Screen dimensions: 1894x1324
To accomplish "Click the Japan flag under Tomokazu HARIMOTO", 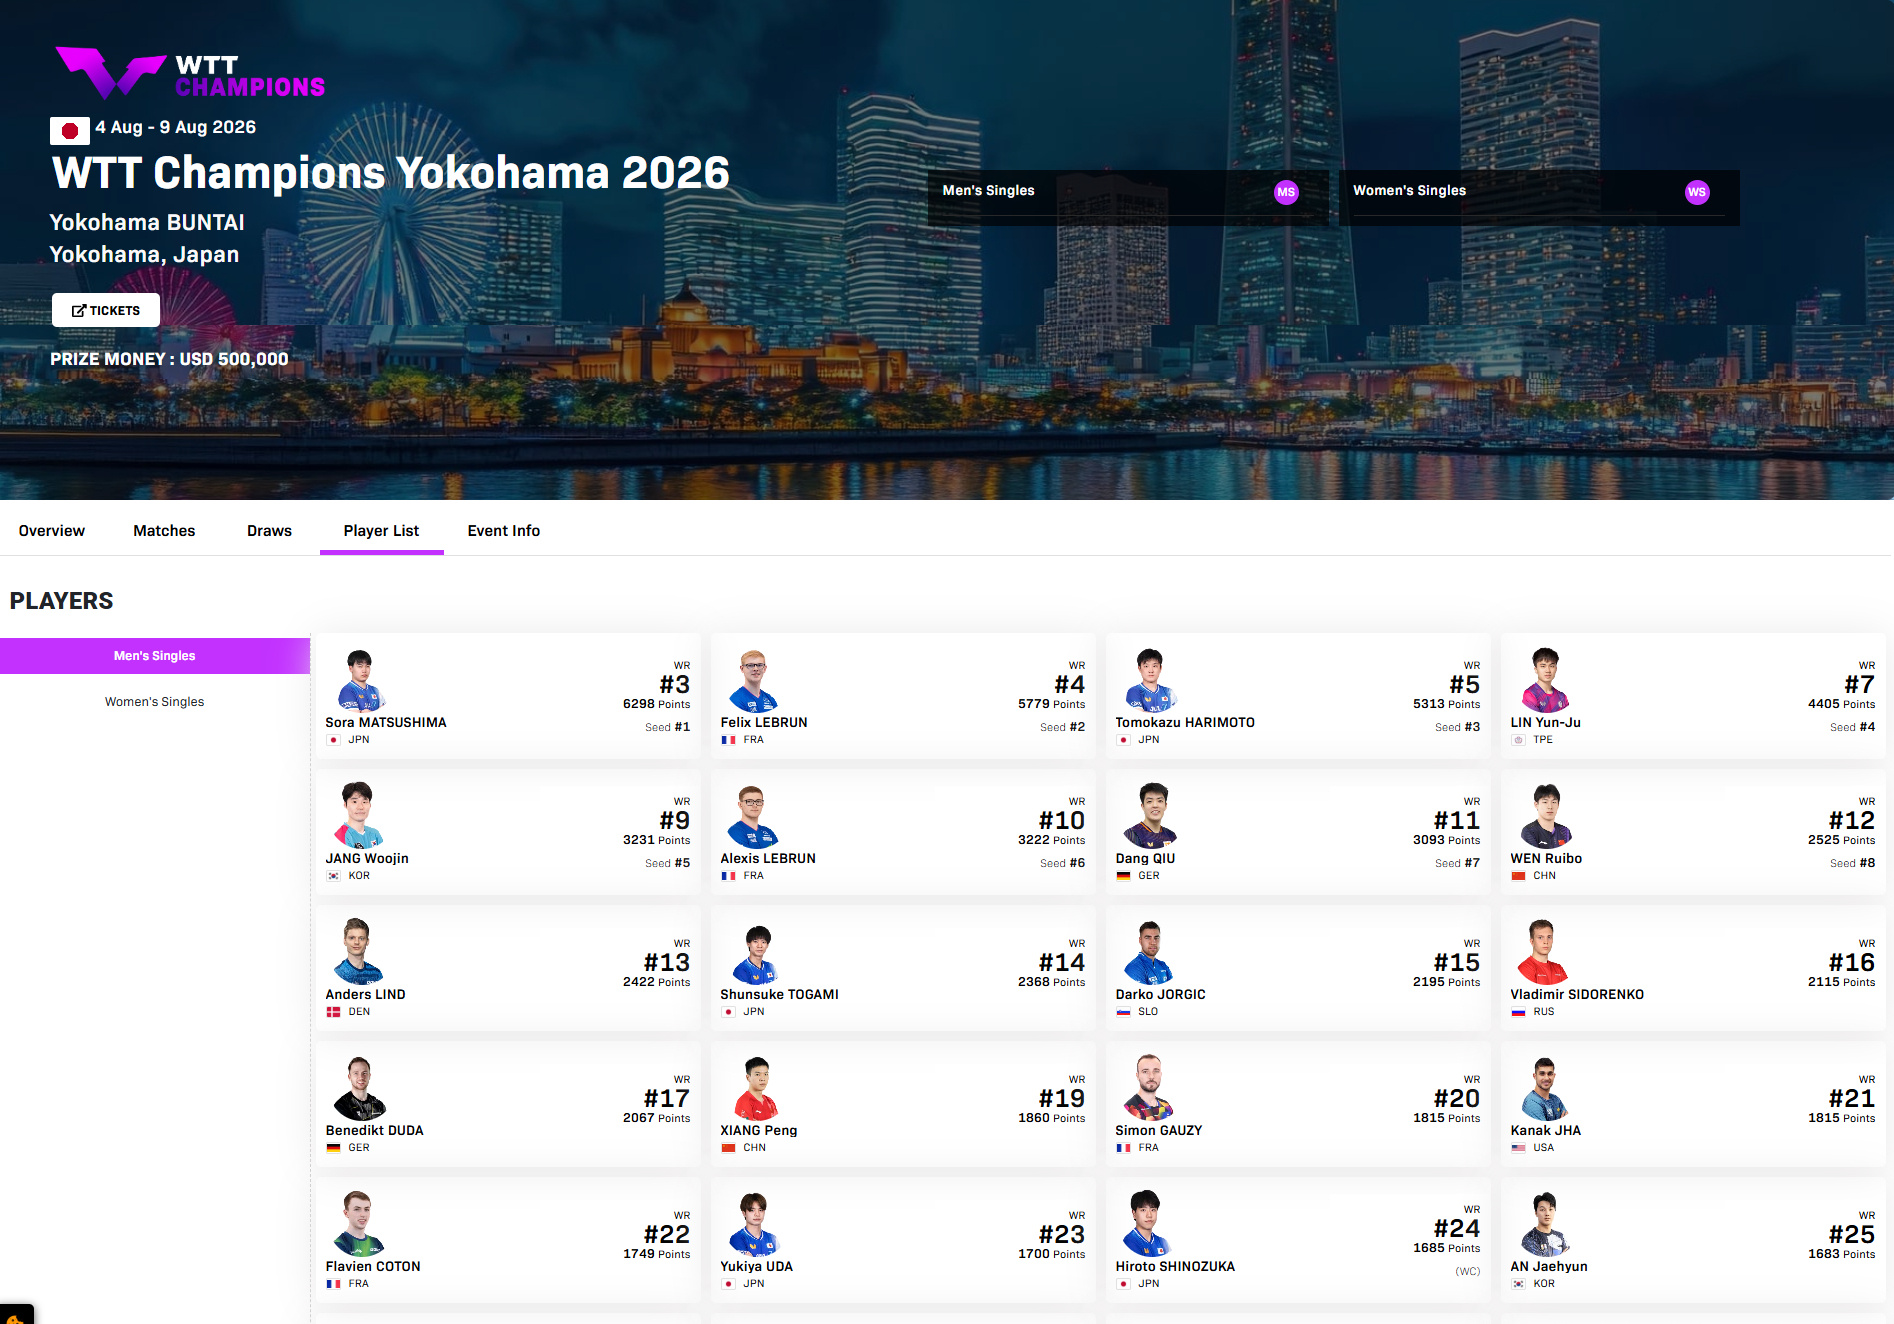I will click(1123, 740).
